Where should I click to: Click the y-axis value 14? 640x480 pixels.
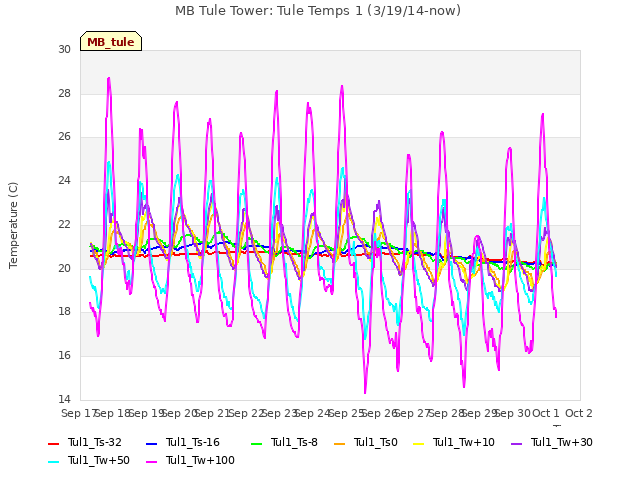pos(64,399)
